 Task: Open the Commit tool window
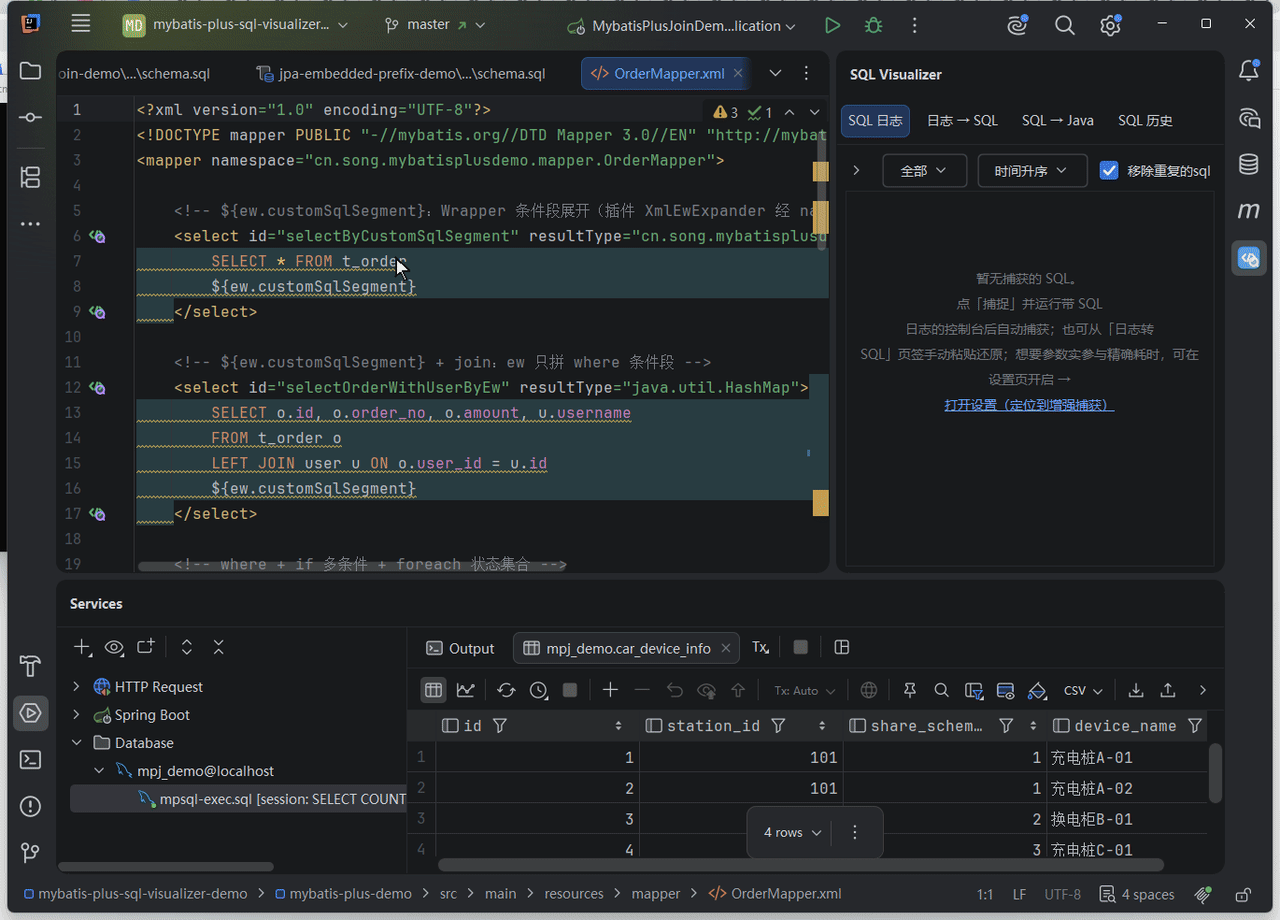pyautogui.click(x=30, y=117)
